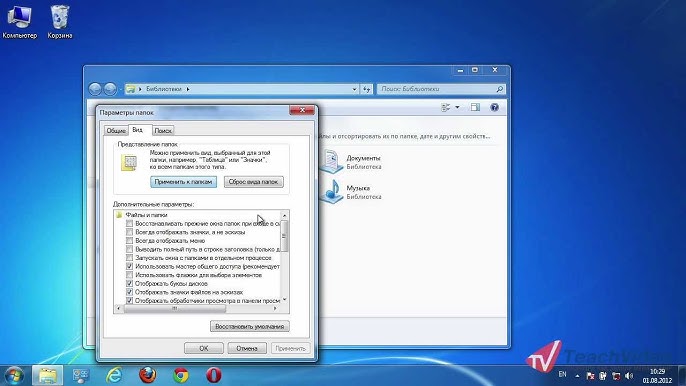Screen dimensions: 686x386
Task: Close the Параметры папок dialog
Action: click(302, 110)
